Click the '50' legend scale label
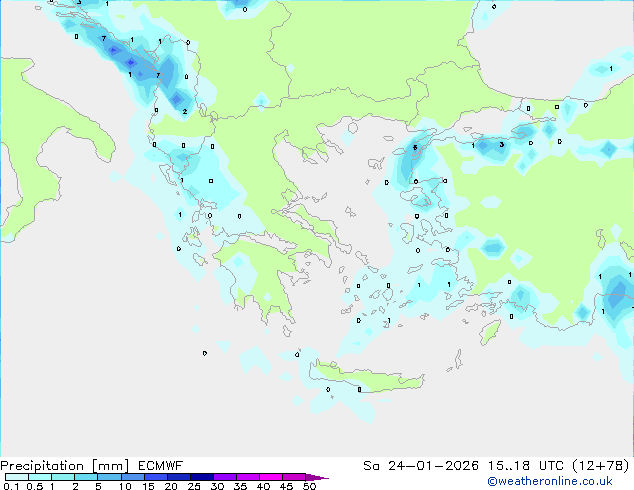This screenshot has width=634, height=490. pos(309,486)
